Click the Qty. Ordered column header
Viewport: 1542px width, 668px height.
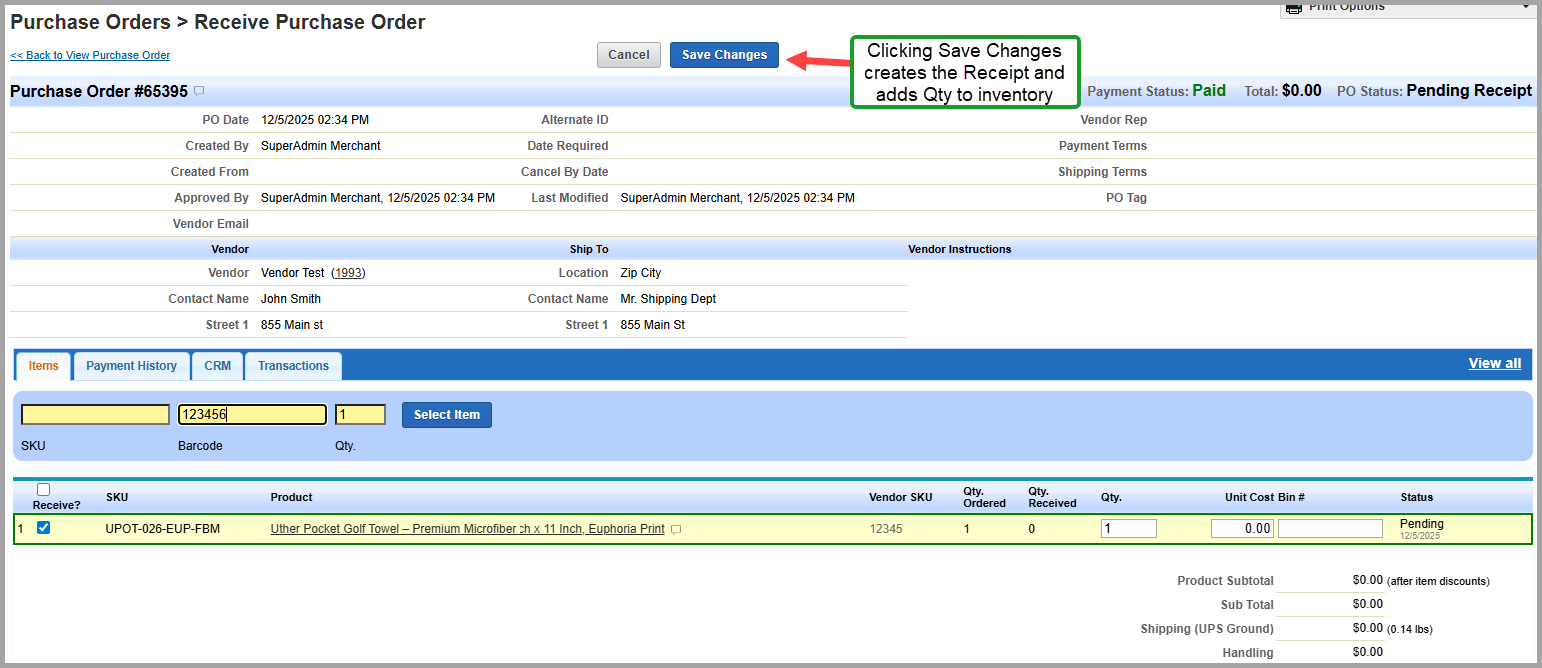point(984,497)
